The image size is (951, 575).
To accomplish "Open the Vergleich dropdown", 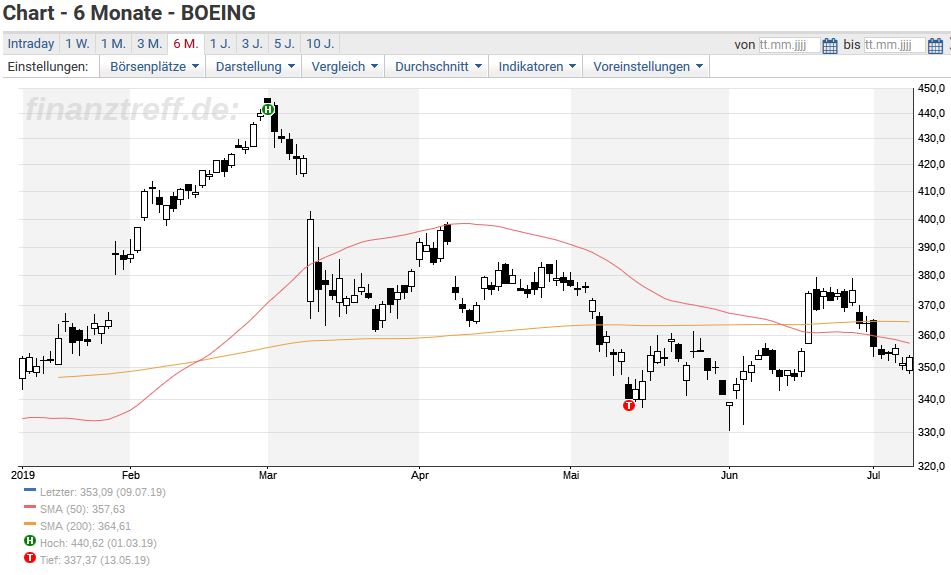I will [x=344, y=67].
